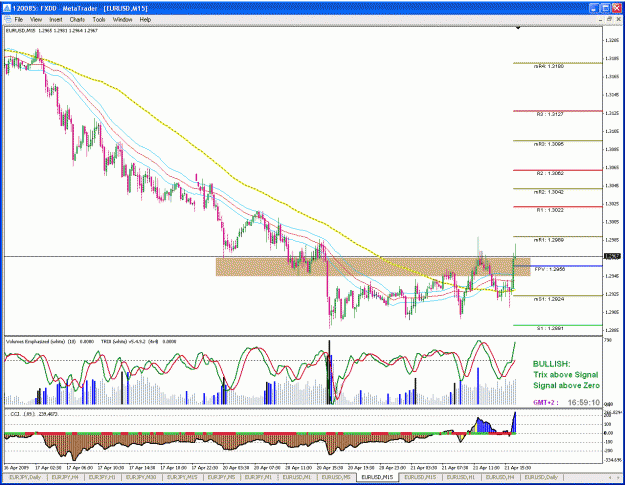Open the Help menu

tap(145, 19)
